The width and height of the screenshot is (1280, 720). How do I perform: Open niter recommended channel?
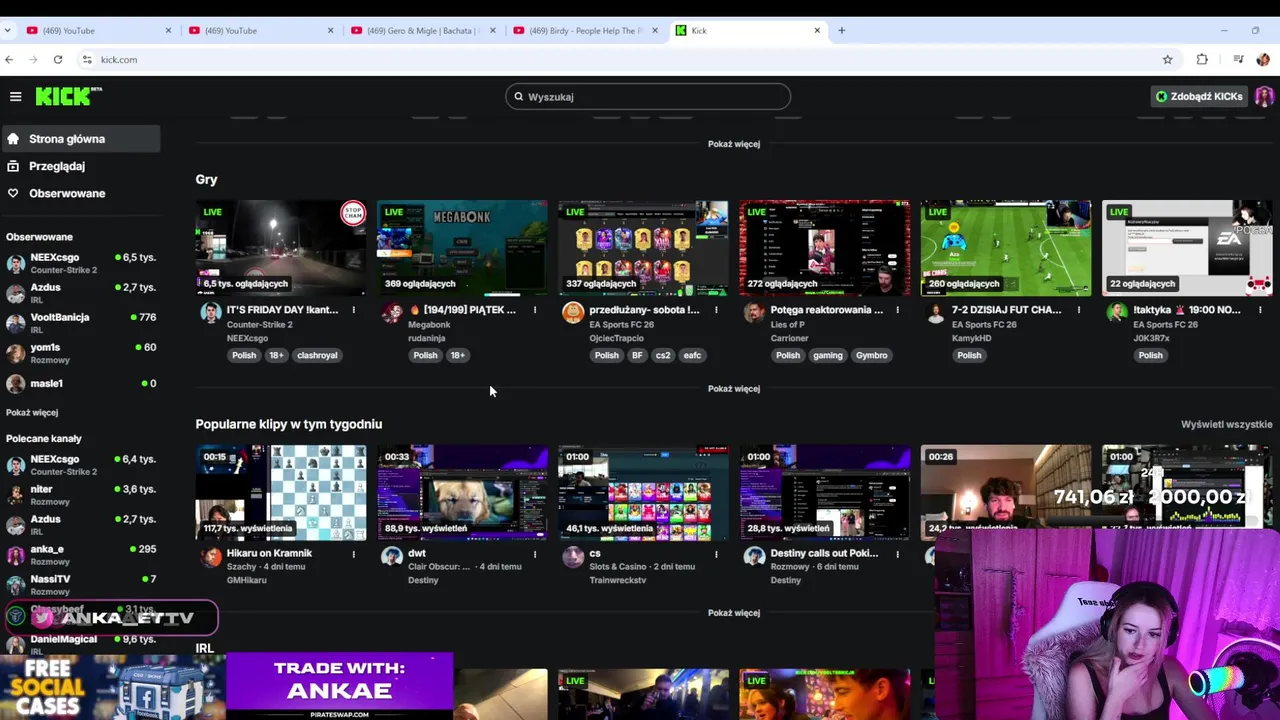(x=80, y=495)
